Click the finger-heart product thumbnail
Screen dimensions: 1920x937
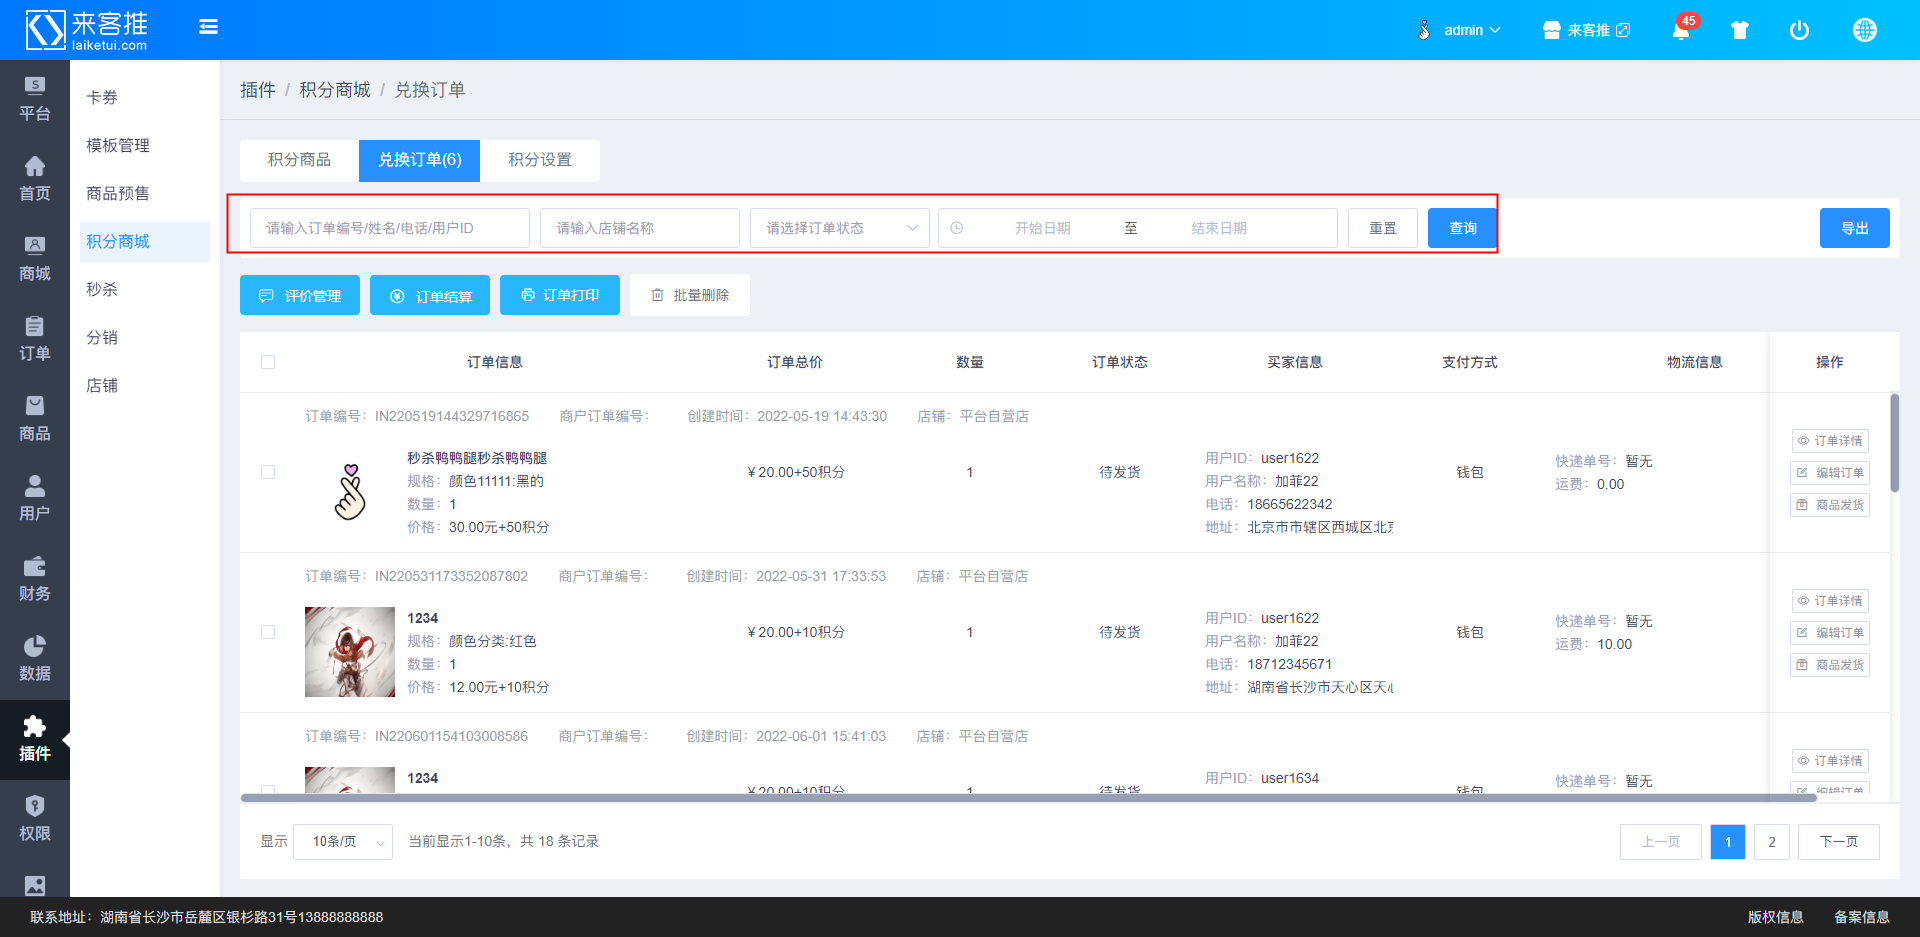pyautogui.click(x=350, y=492)
